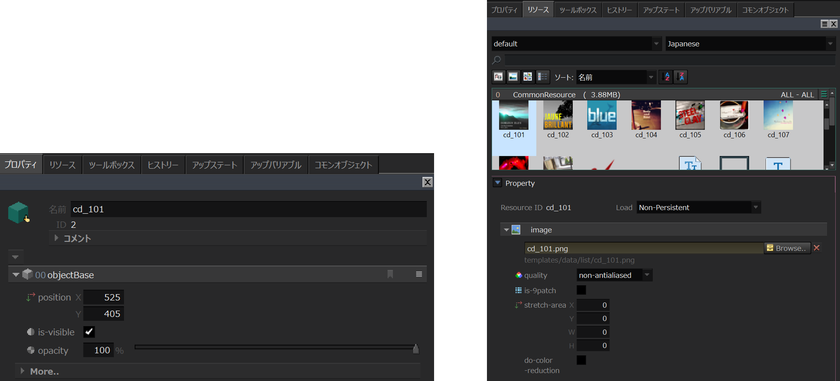Open the ヒストリー tab in left panel
The width and height of the screenshot is (840, 381).
point(163,165)
